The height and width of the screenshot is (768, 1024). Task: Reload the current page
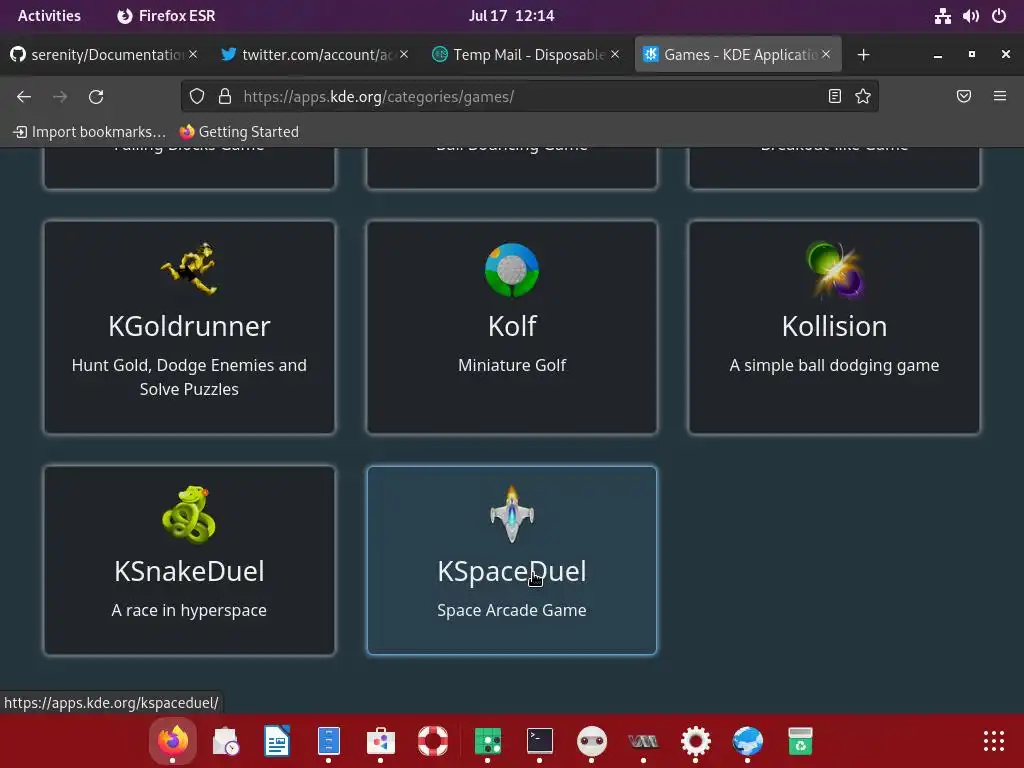point(96,97)
